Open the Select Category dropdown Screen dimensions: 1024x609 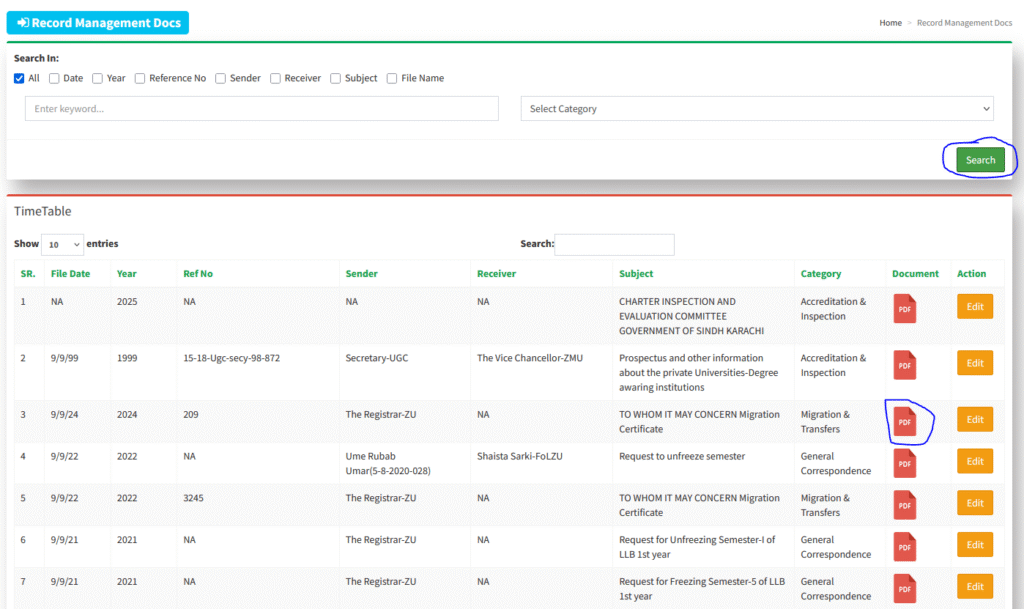tap(757, 109)
